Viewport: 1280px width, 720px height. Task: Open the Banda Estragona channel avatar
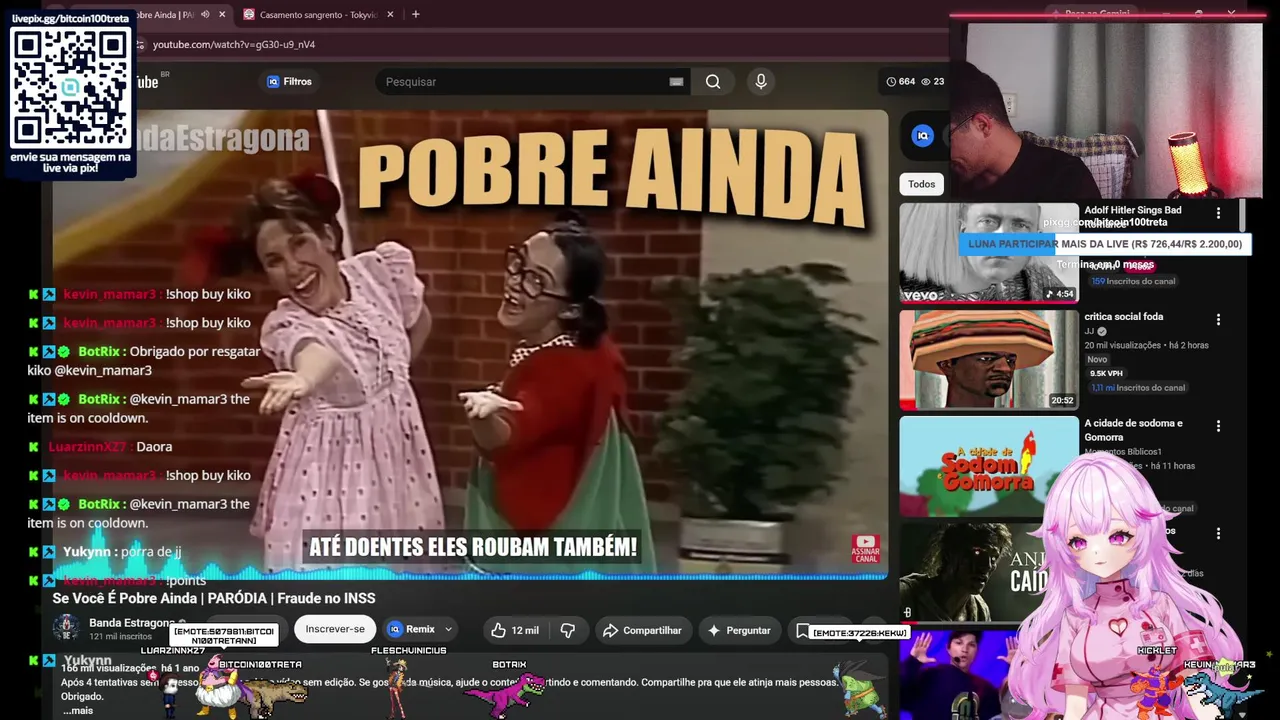click(x=66, y=629)
